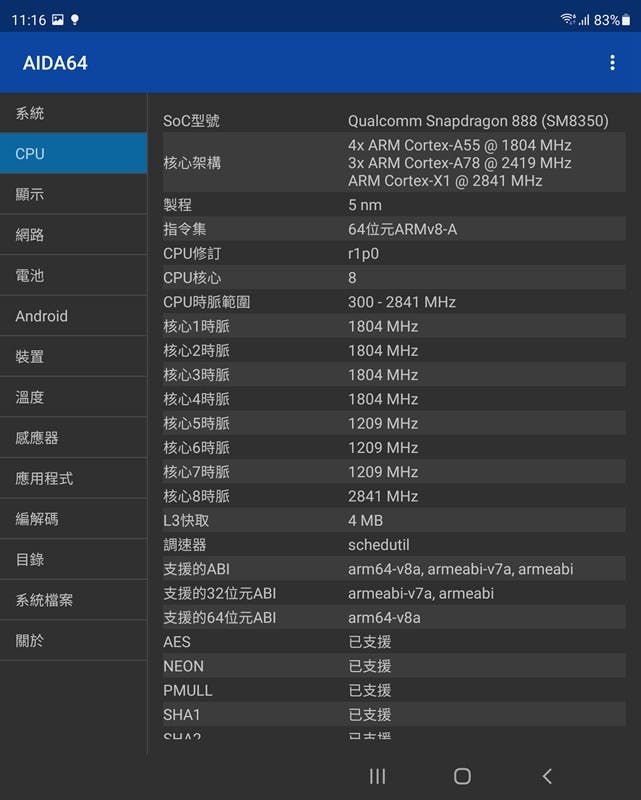
Task: Tap the Android recent apps button
Action: point(377,776)
